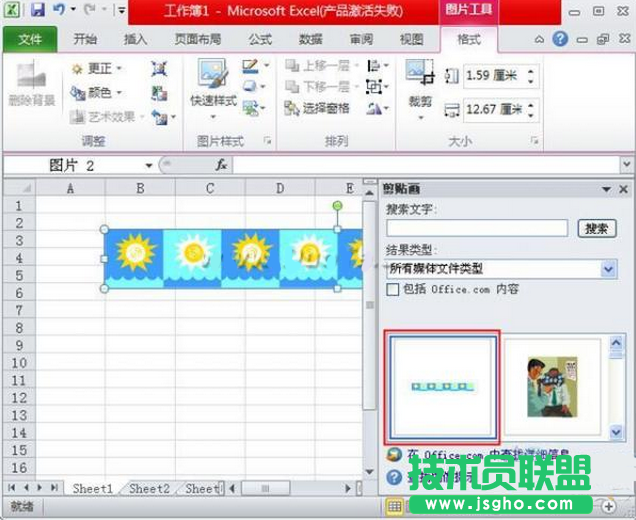Click the Picture Layout icon
Viewport: 636px width, 520px height.
(x=250, y=108)
